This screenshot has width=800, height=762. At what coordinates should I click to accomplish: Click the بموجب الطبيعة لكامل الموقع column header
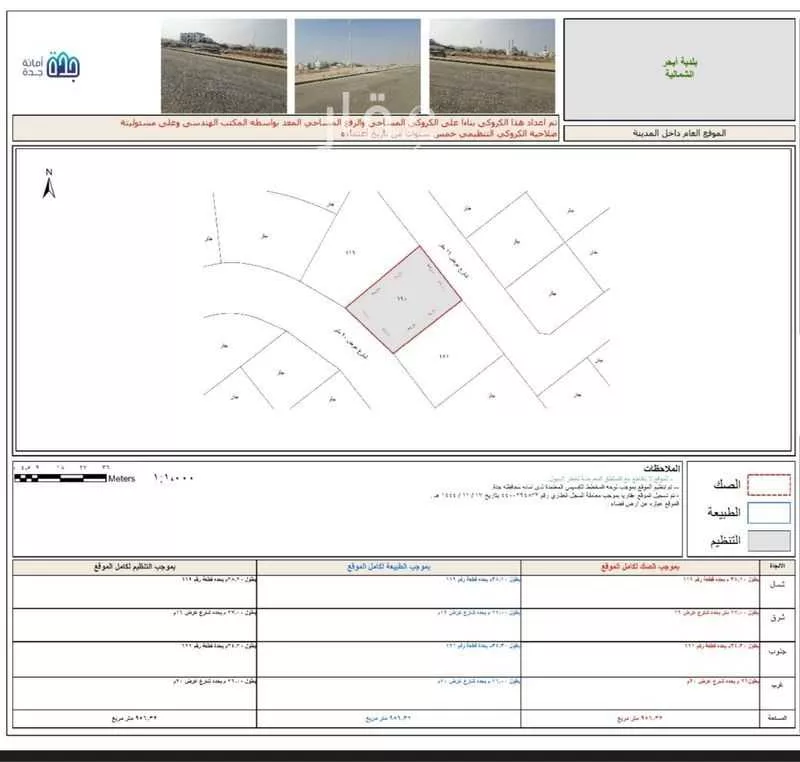[x=389, y=567]
